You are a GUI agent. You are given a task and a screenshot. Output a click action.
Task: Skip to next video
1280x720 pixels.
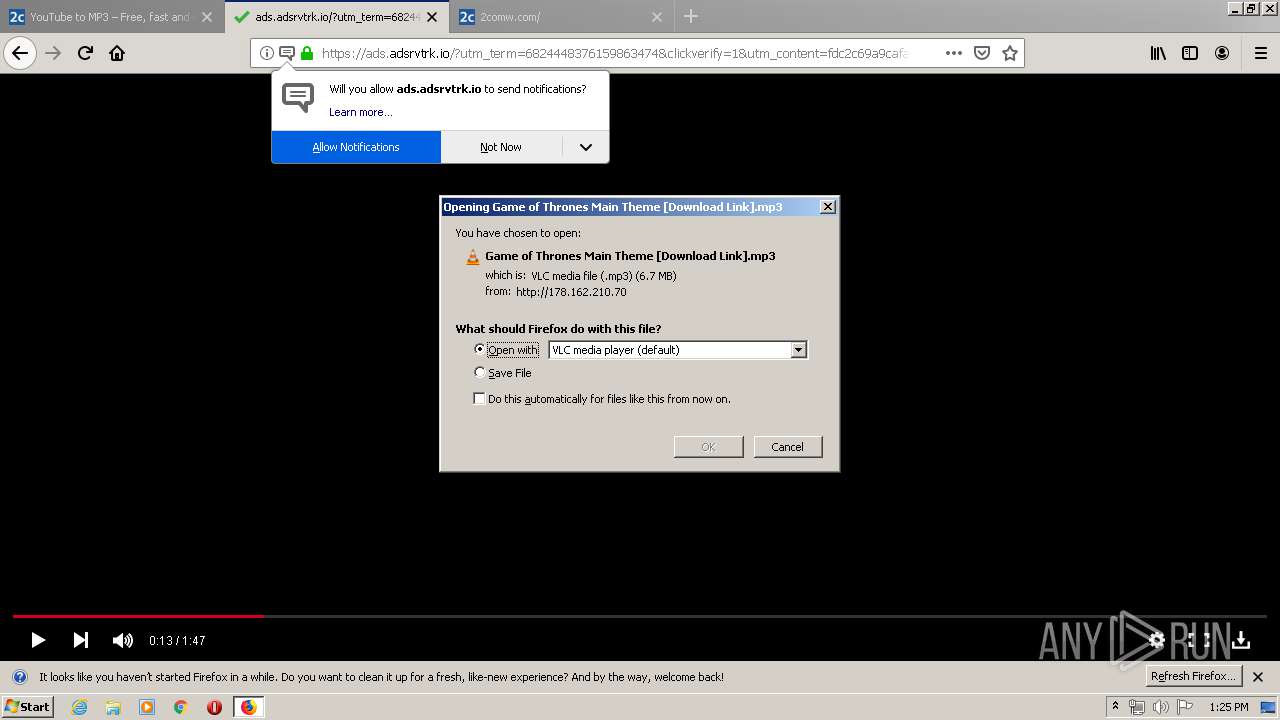[x=81, y=640]
